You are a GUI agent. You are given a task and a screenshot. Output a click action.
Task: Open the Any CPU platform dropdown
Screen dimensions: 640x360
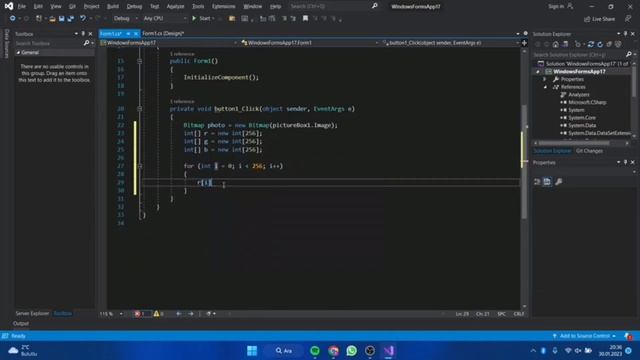(164, 18)
